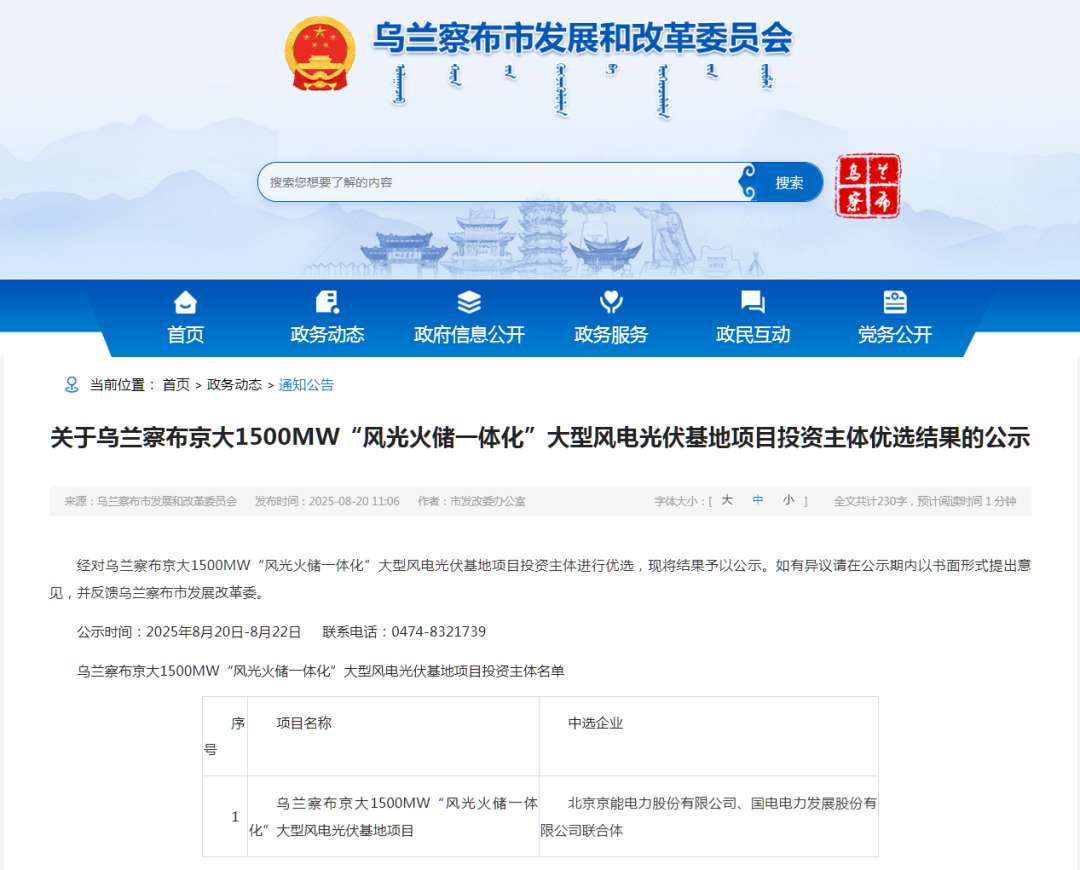
Task: Click the chat bubble icon above 政民互动
Action: point(752,301)
